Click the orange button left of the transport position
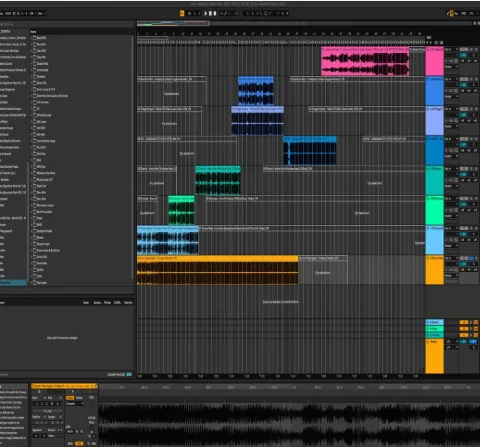The height and width of the screenshot is (447, 480). (182, 13)
